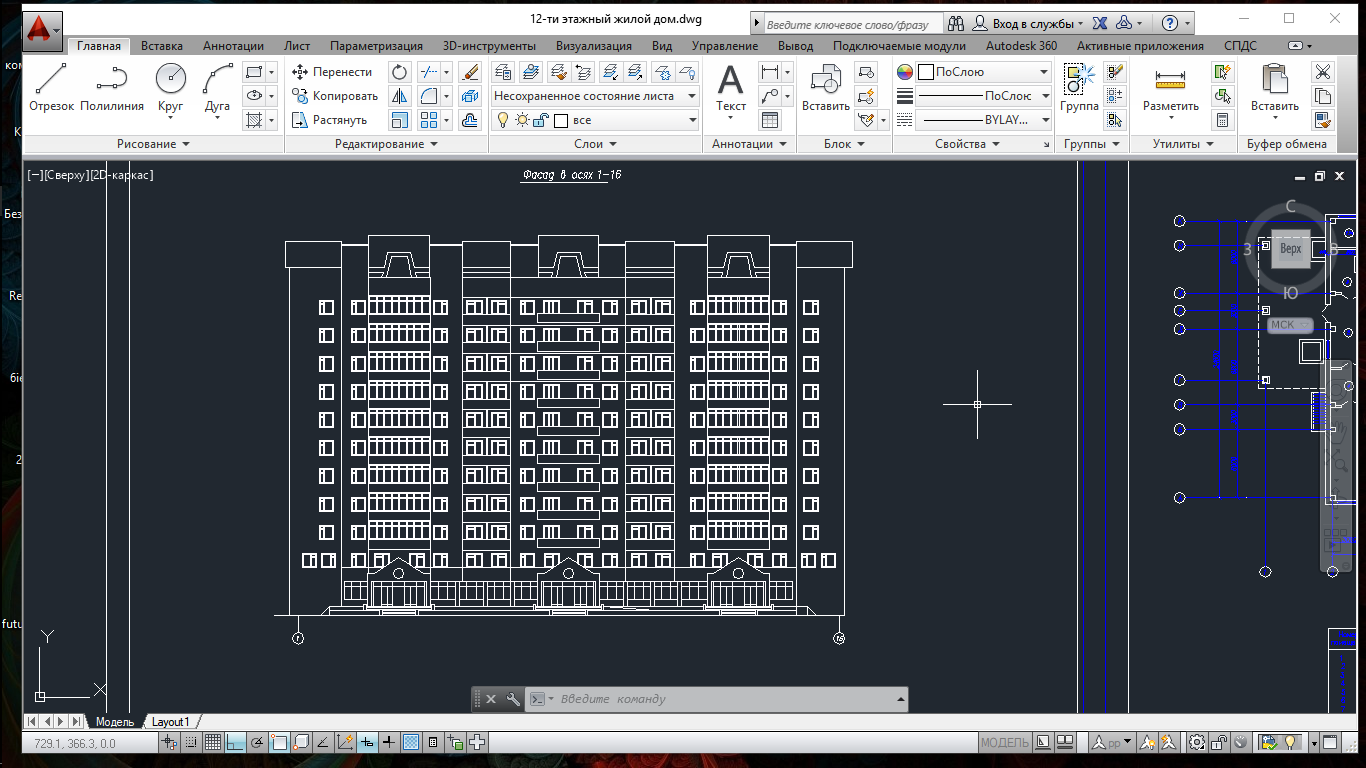Toggle grid display in the status bar
The image size is (1366, 768).
click(213, 743)
